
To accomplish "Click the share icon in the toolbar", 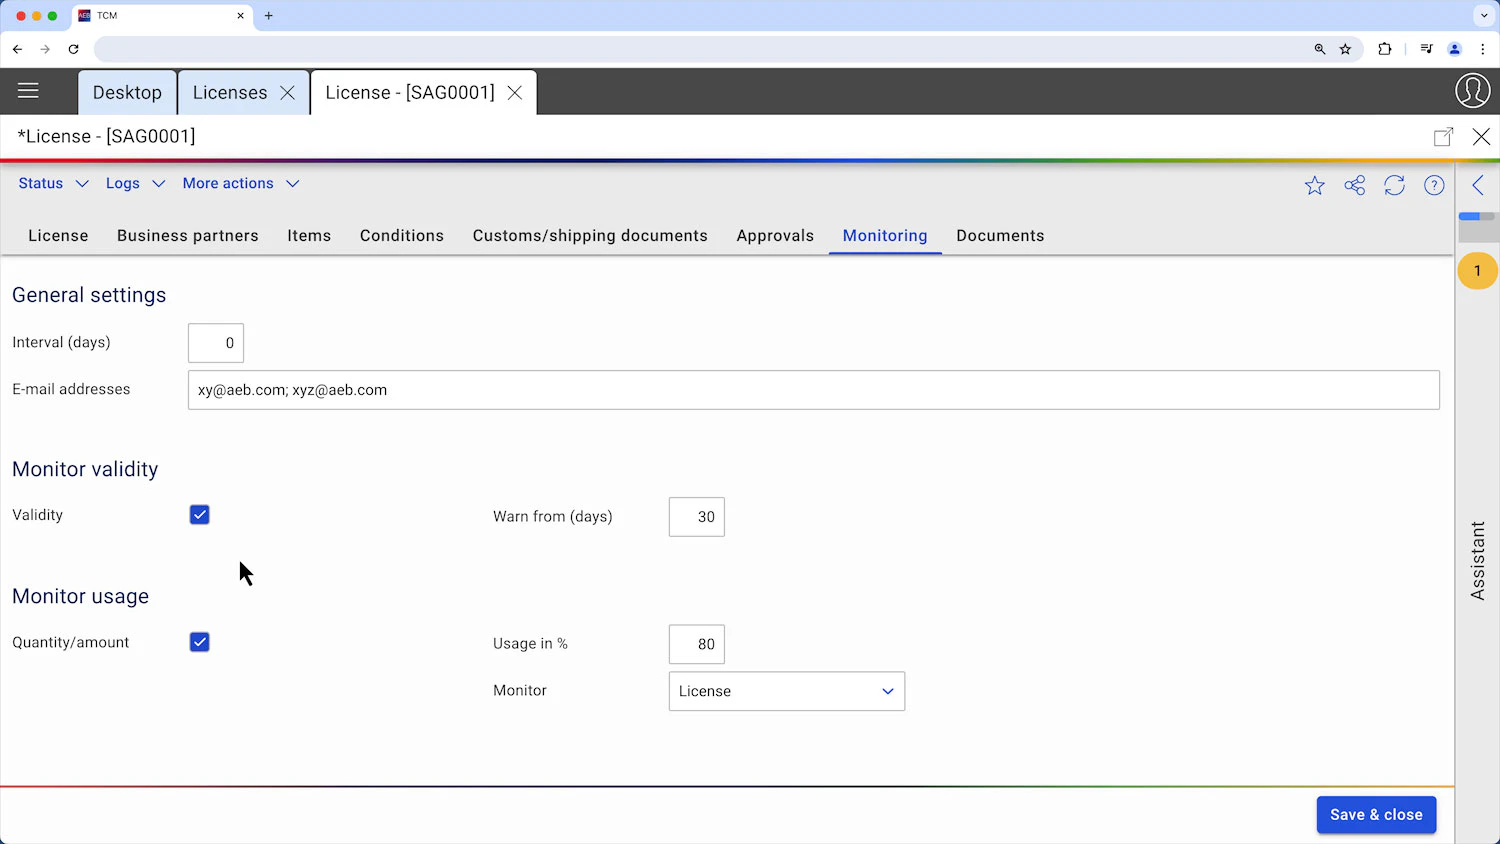I will click(1354, 185).
